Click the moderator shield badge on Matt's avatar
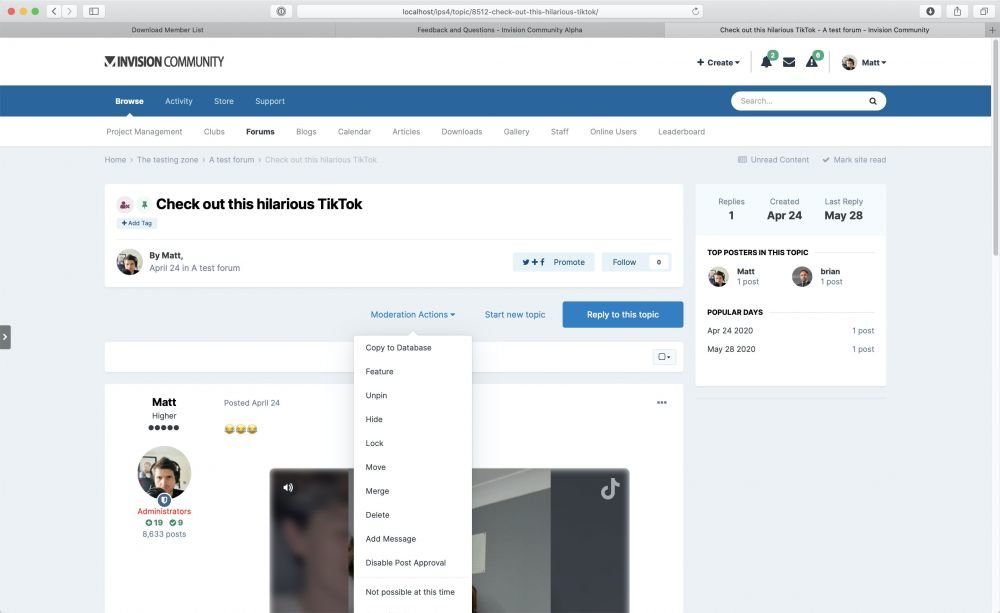The image size is (1000, 613). [164, 500]
